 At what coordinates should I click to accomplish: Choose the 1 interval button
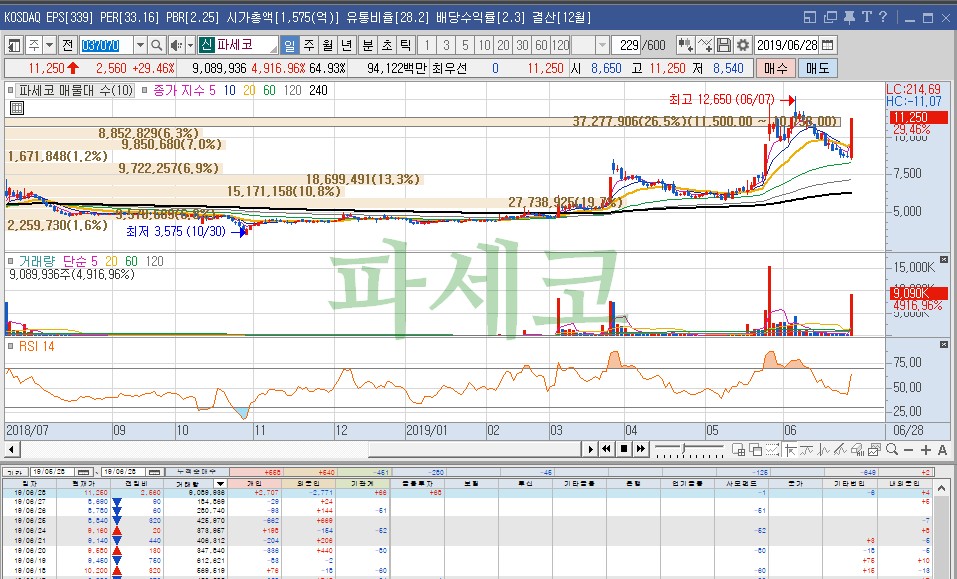click(x=427, y=45)
